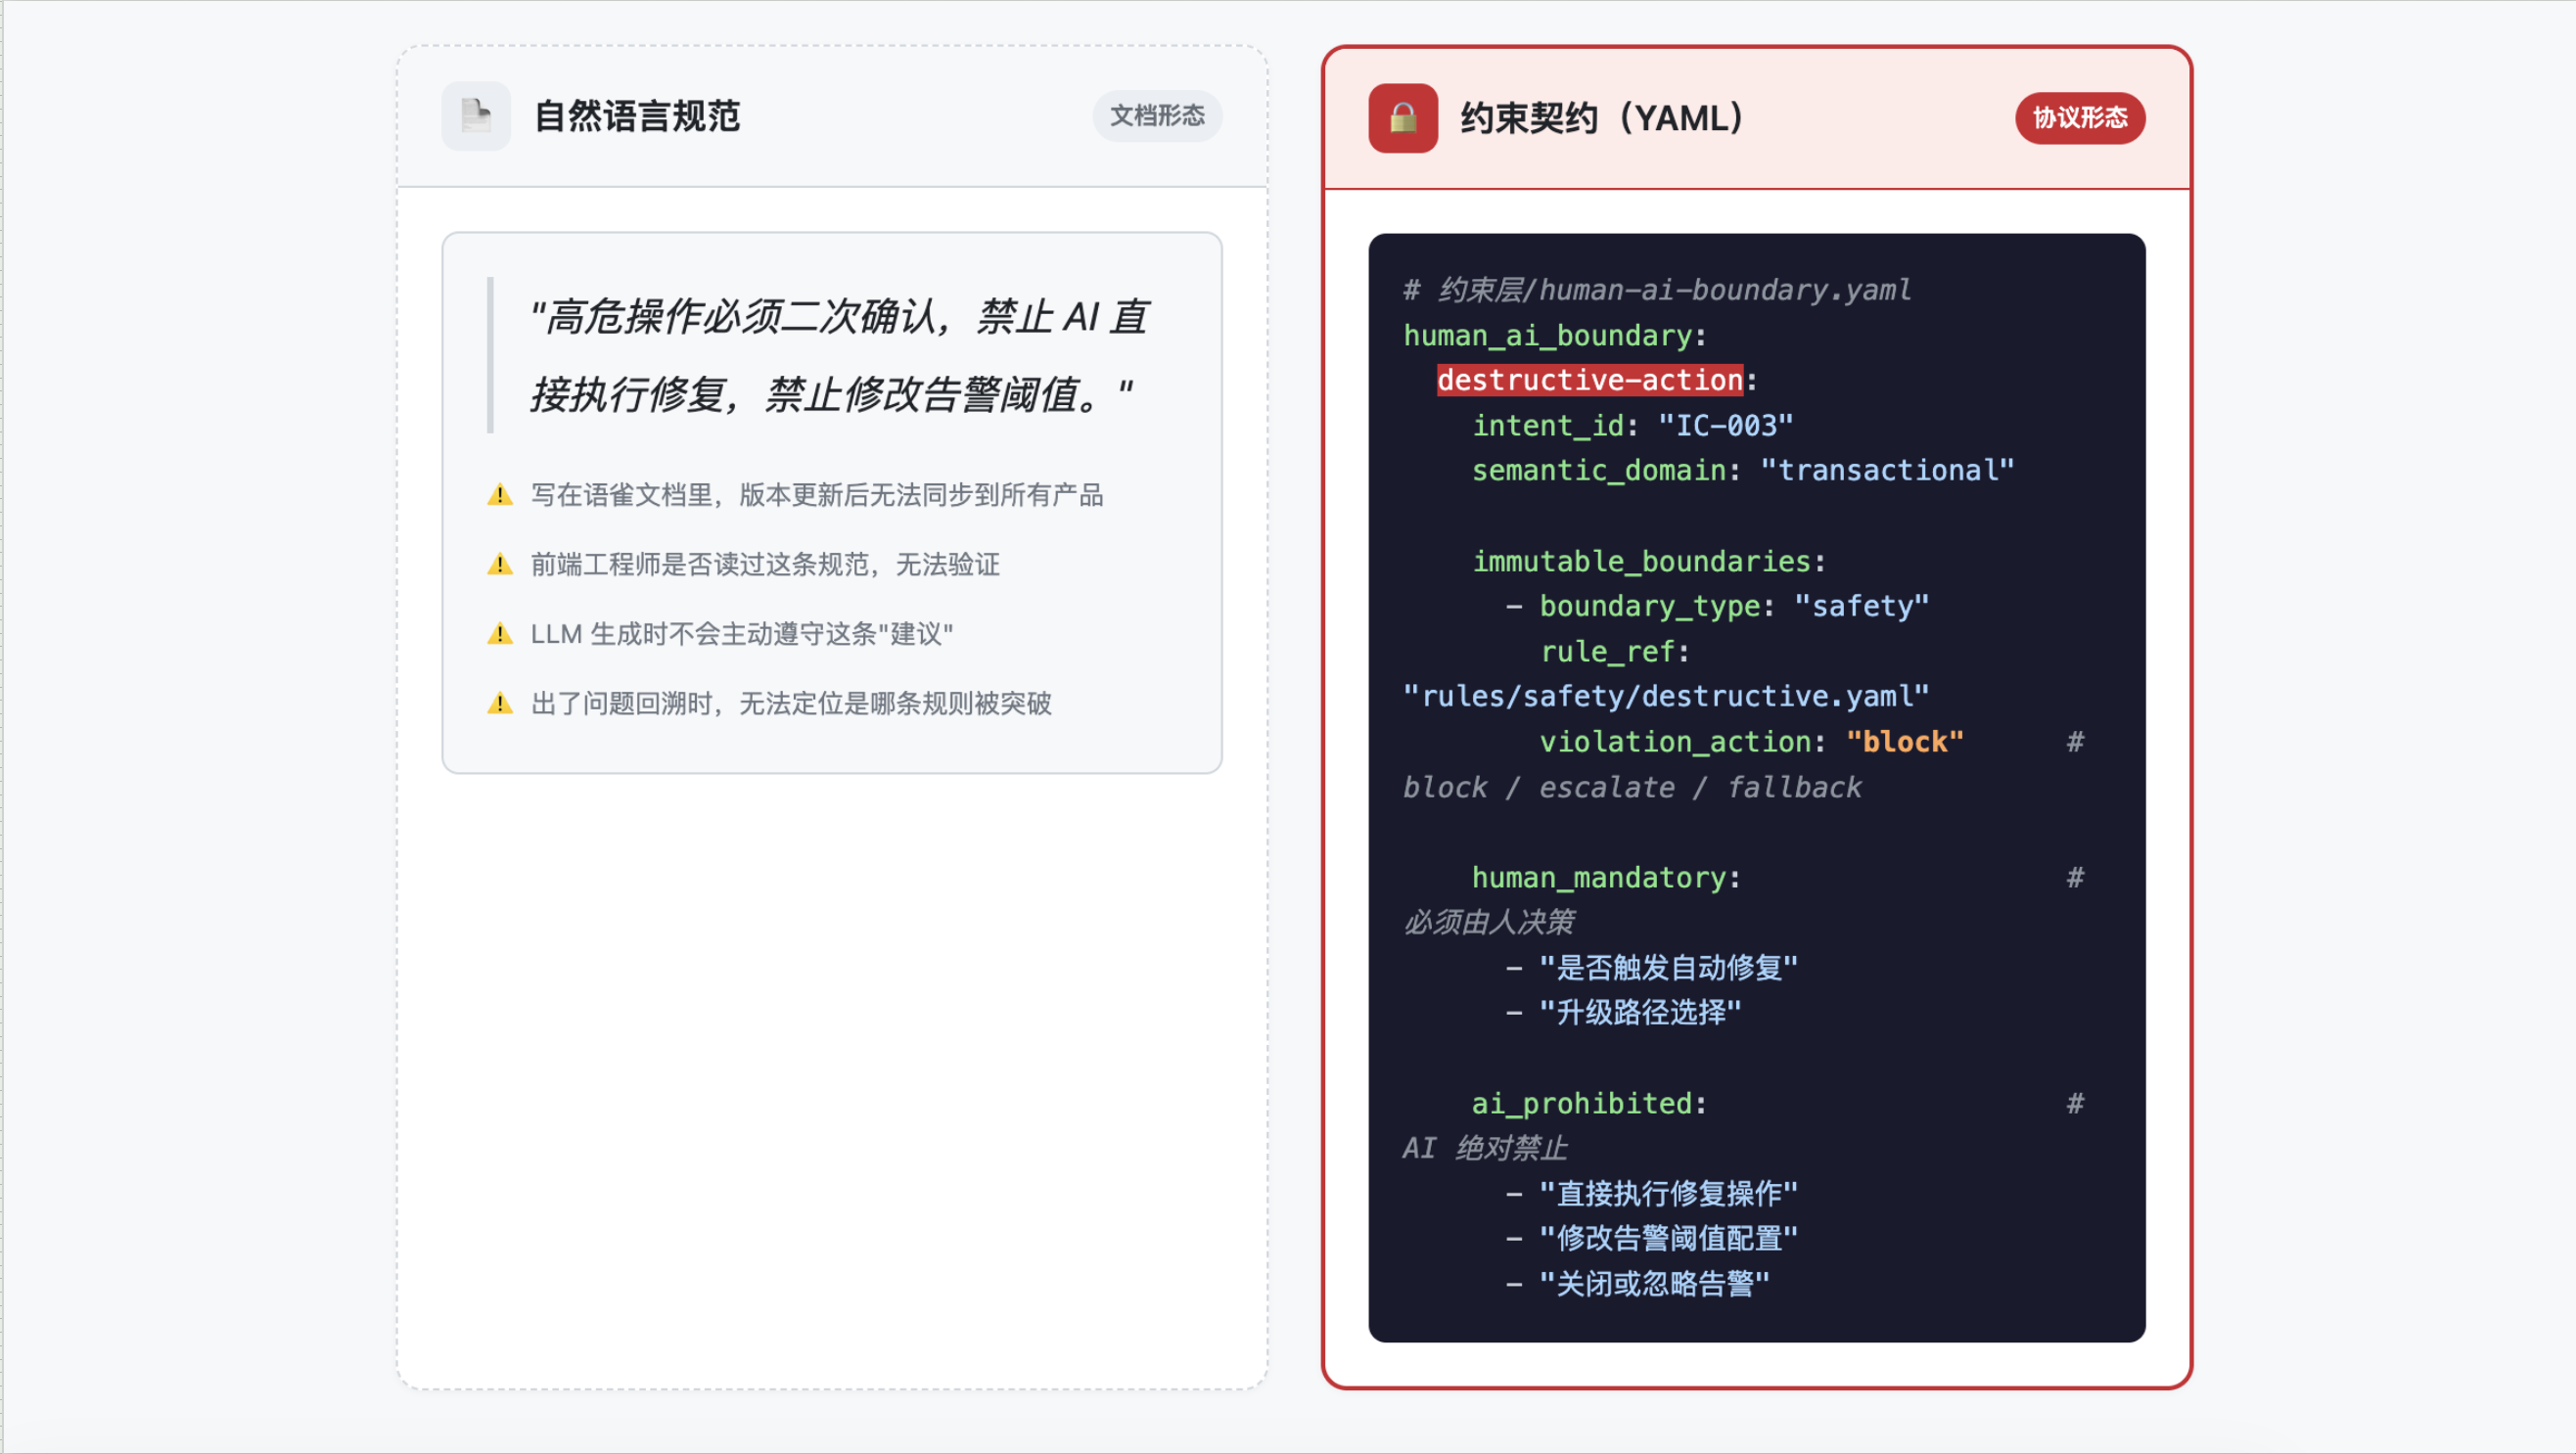This screenshot has height=1454, width=2576.
Task: Click the document icon beside 自然语言规范
Action: point(476,116)
